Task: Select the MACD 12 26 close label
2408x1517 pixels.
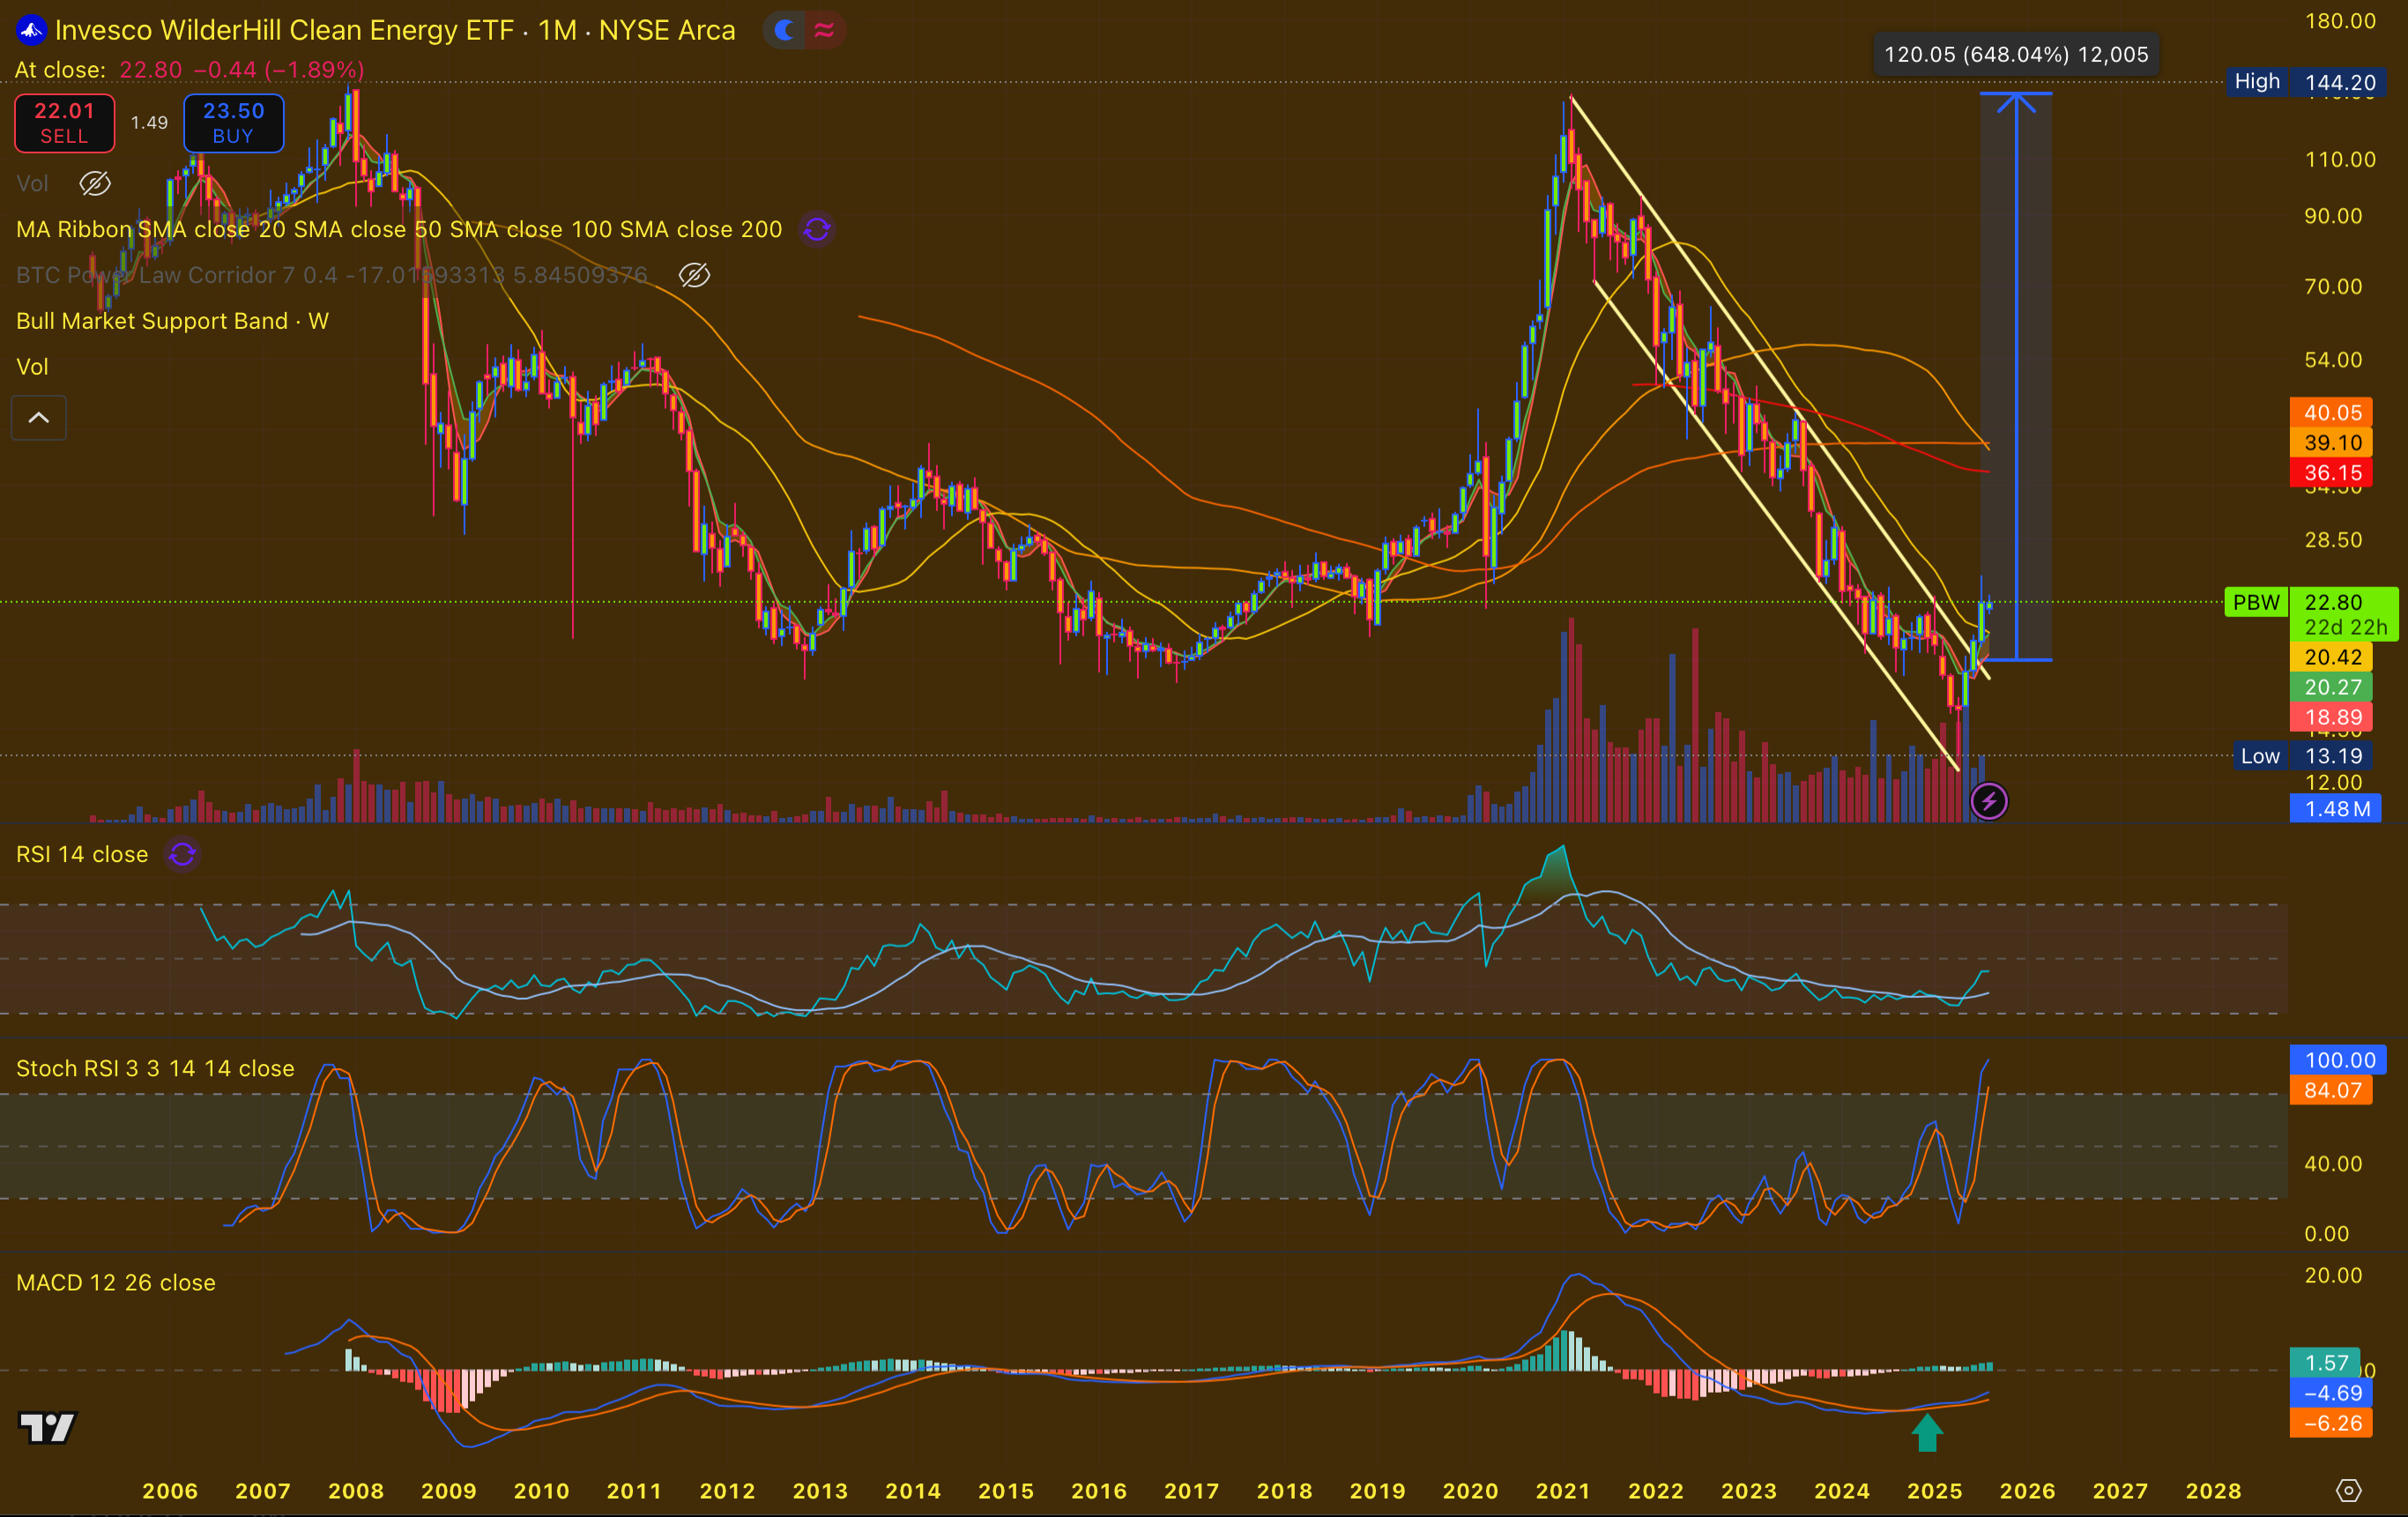Action: coord(116,1282)
